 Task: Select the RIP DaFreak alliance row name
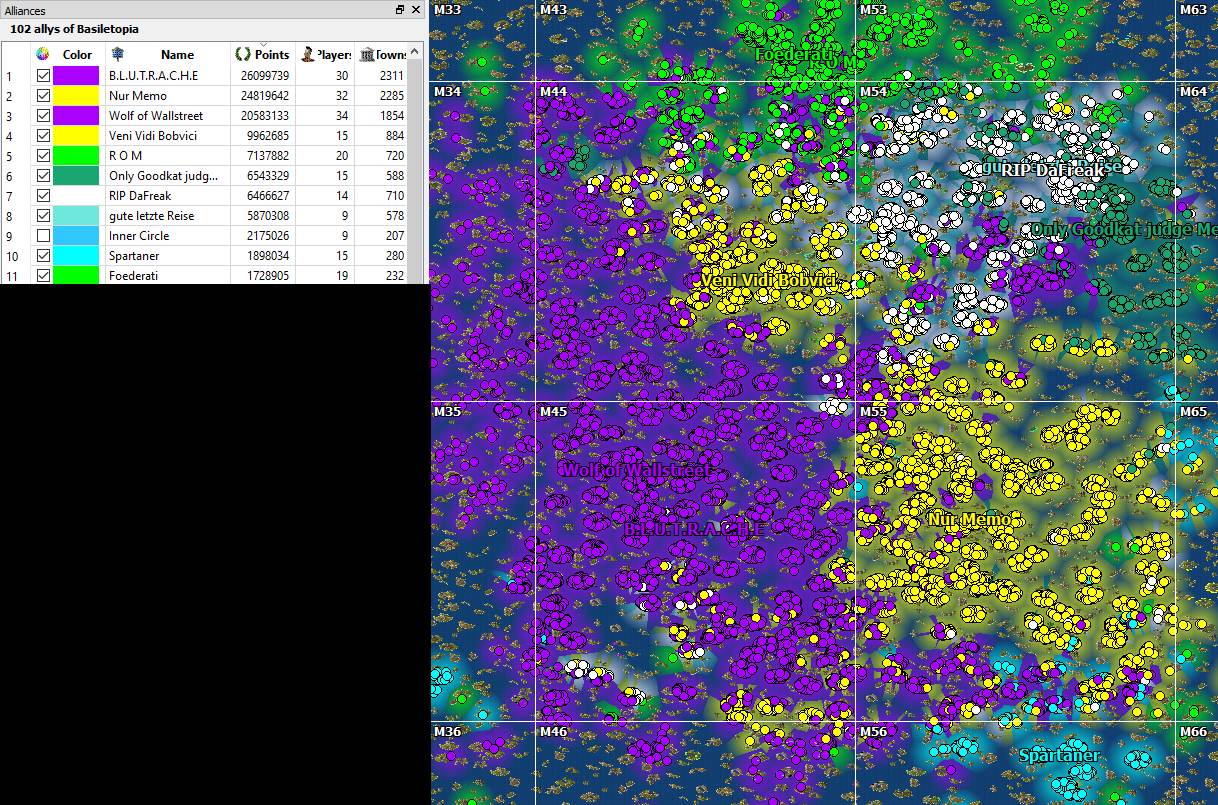click(140, 196)
